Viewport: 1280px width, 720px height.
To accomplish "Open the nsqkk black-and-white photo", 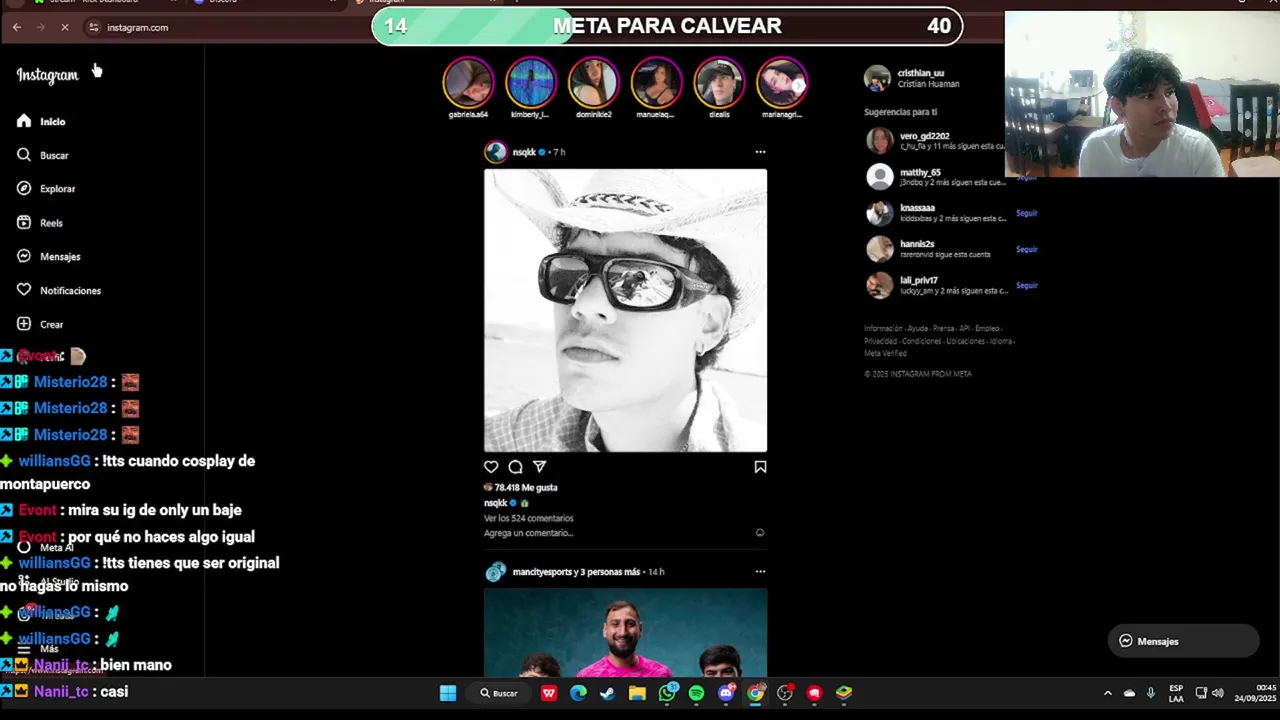I will click(x=626, y=310).
